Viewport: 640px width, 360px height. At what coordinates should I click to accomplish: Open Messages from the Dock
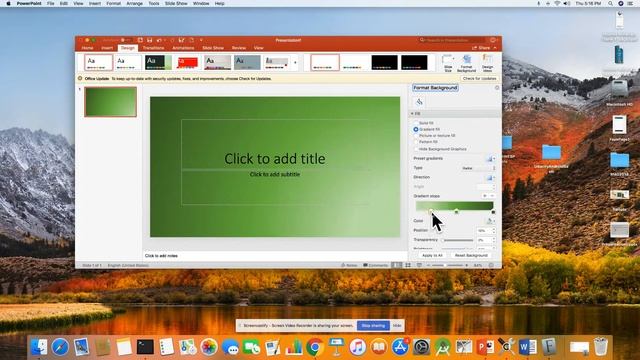pos(231,347)
